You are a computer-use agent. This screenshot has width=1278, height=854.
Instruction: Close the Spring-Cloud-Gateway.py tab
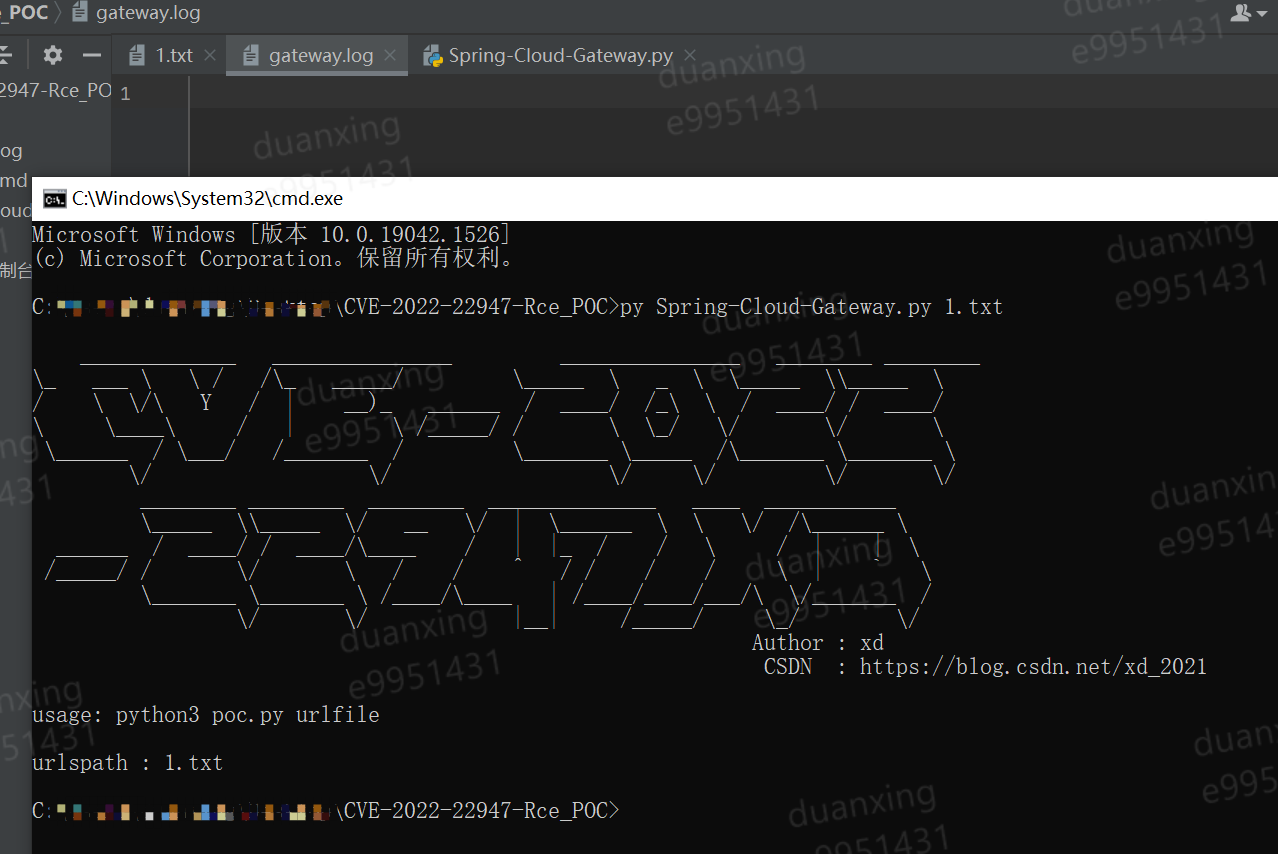pos(689,55)
